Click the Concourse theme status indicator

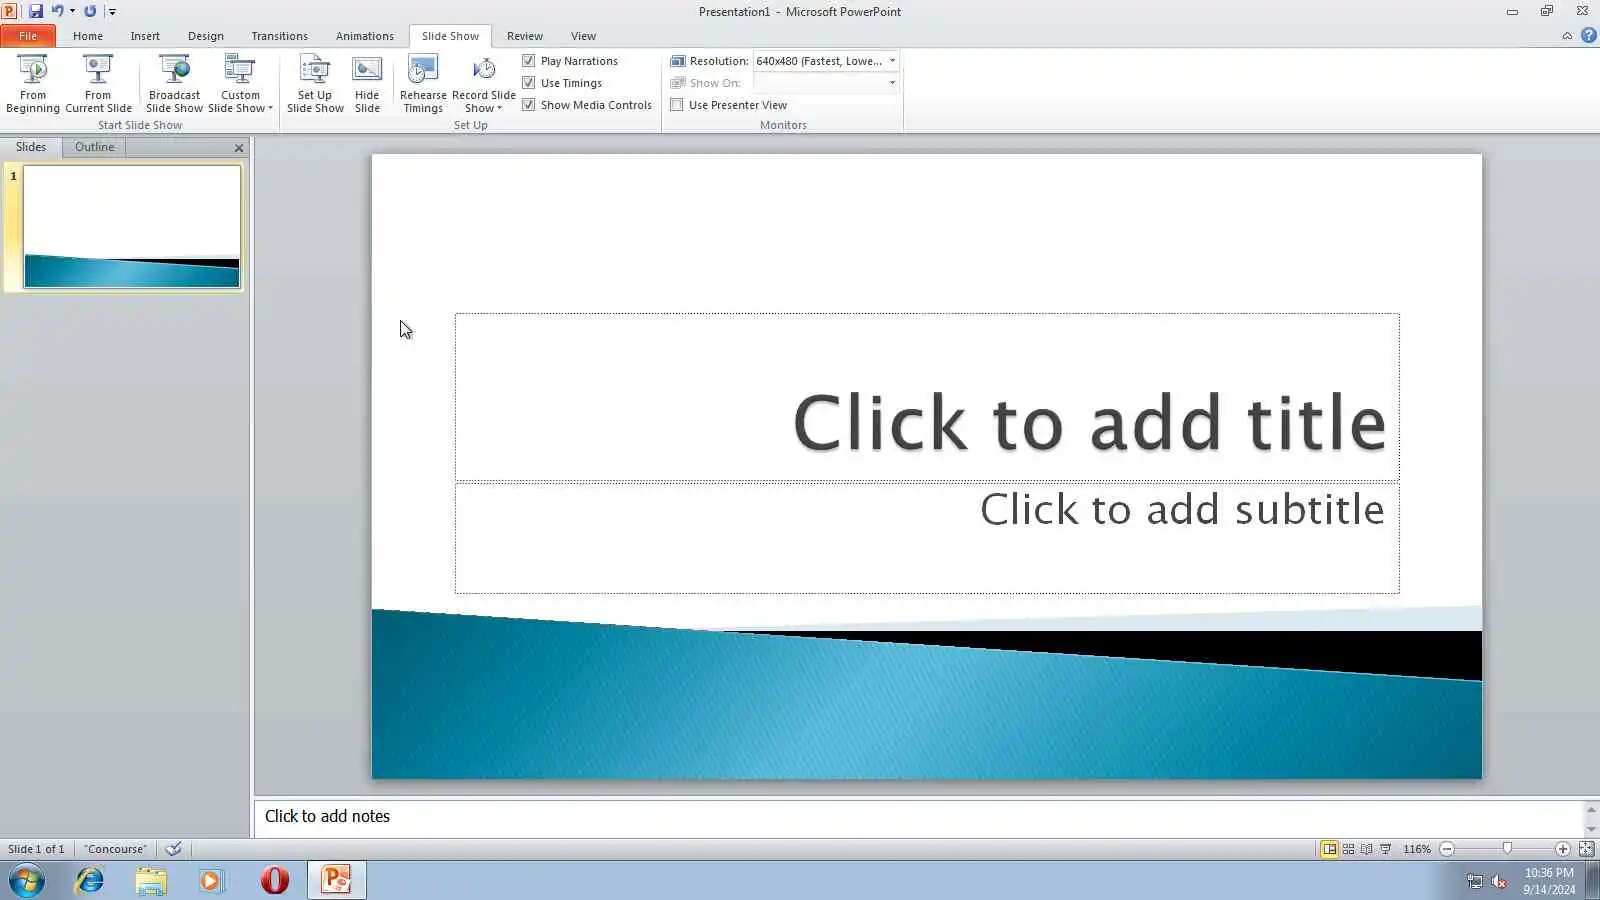pyautogui.click(x=115, y=849)
